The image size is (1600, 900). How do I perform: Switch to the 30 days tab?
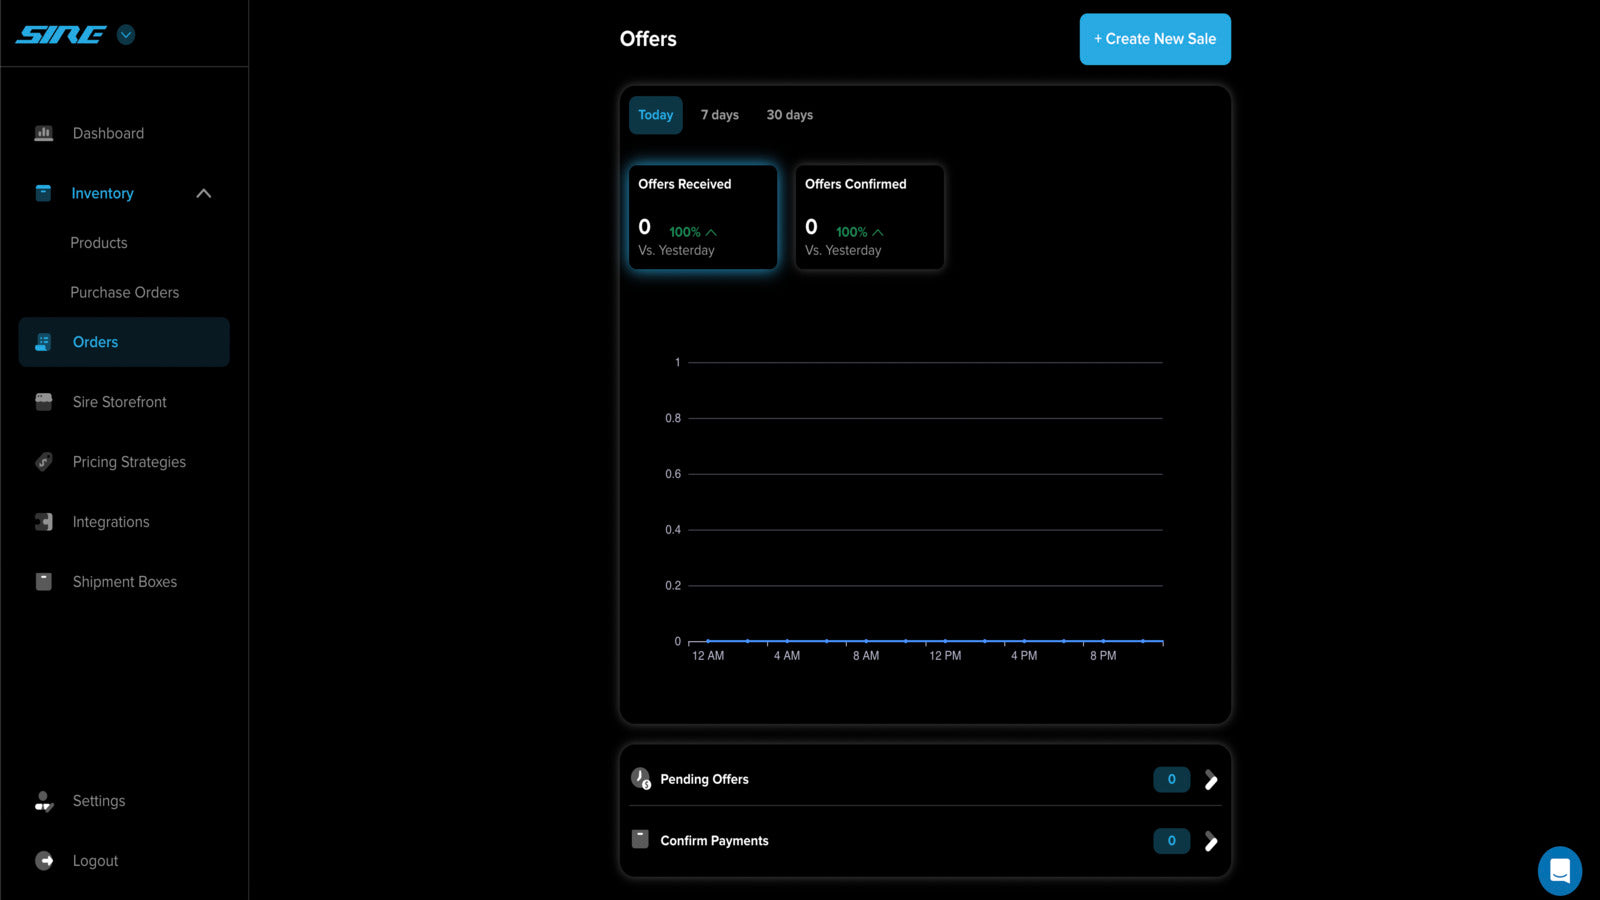click(x=790, y=115)
